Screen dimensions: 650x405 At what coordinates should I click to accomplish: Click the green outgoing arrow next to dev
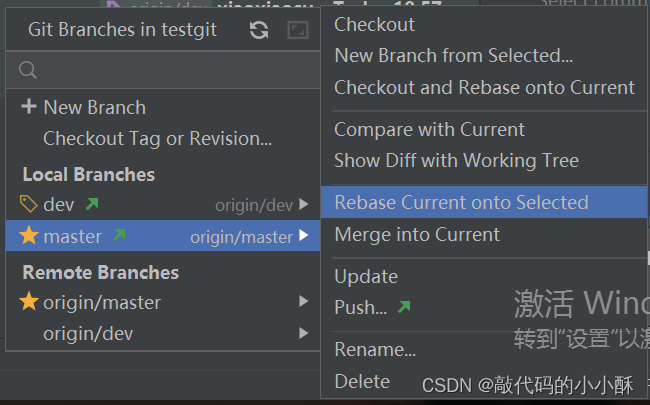tap(92, 204)
